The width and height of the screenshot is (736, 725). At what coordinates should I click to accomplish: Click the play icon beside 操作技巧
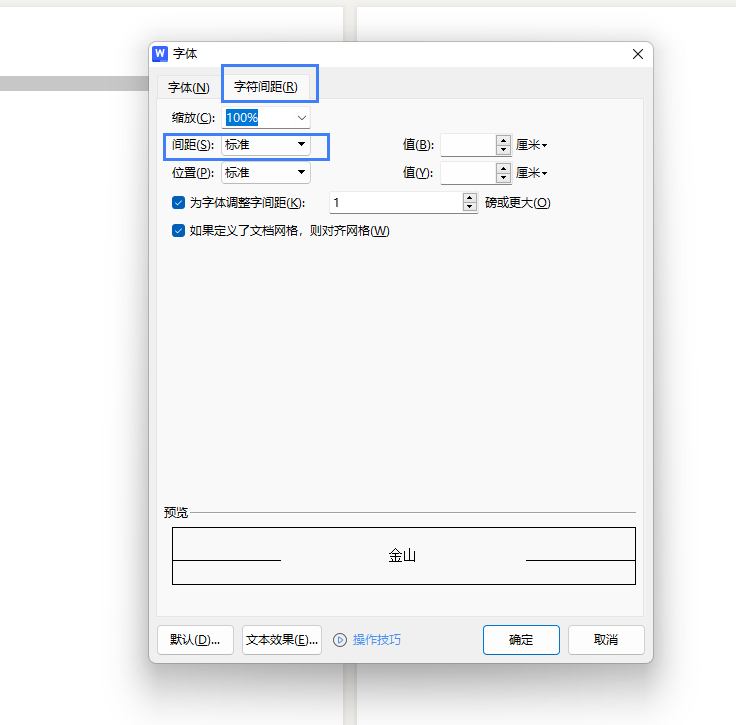click(340, 640)
